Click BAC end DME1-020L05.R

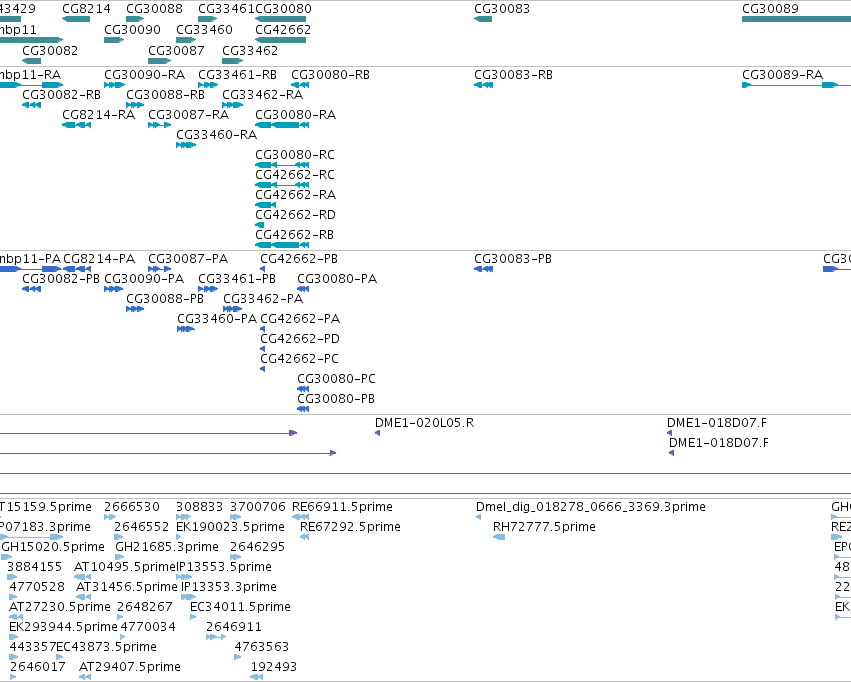[424, 423]
